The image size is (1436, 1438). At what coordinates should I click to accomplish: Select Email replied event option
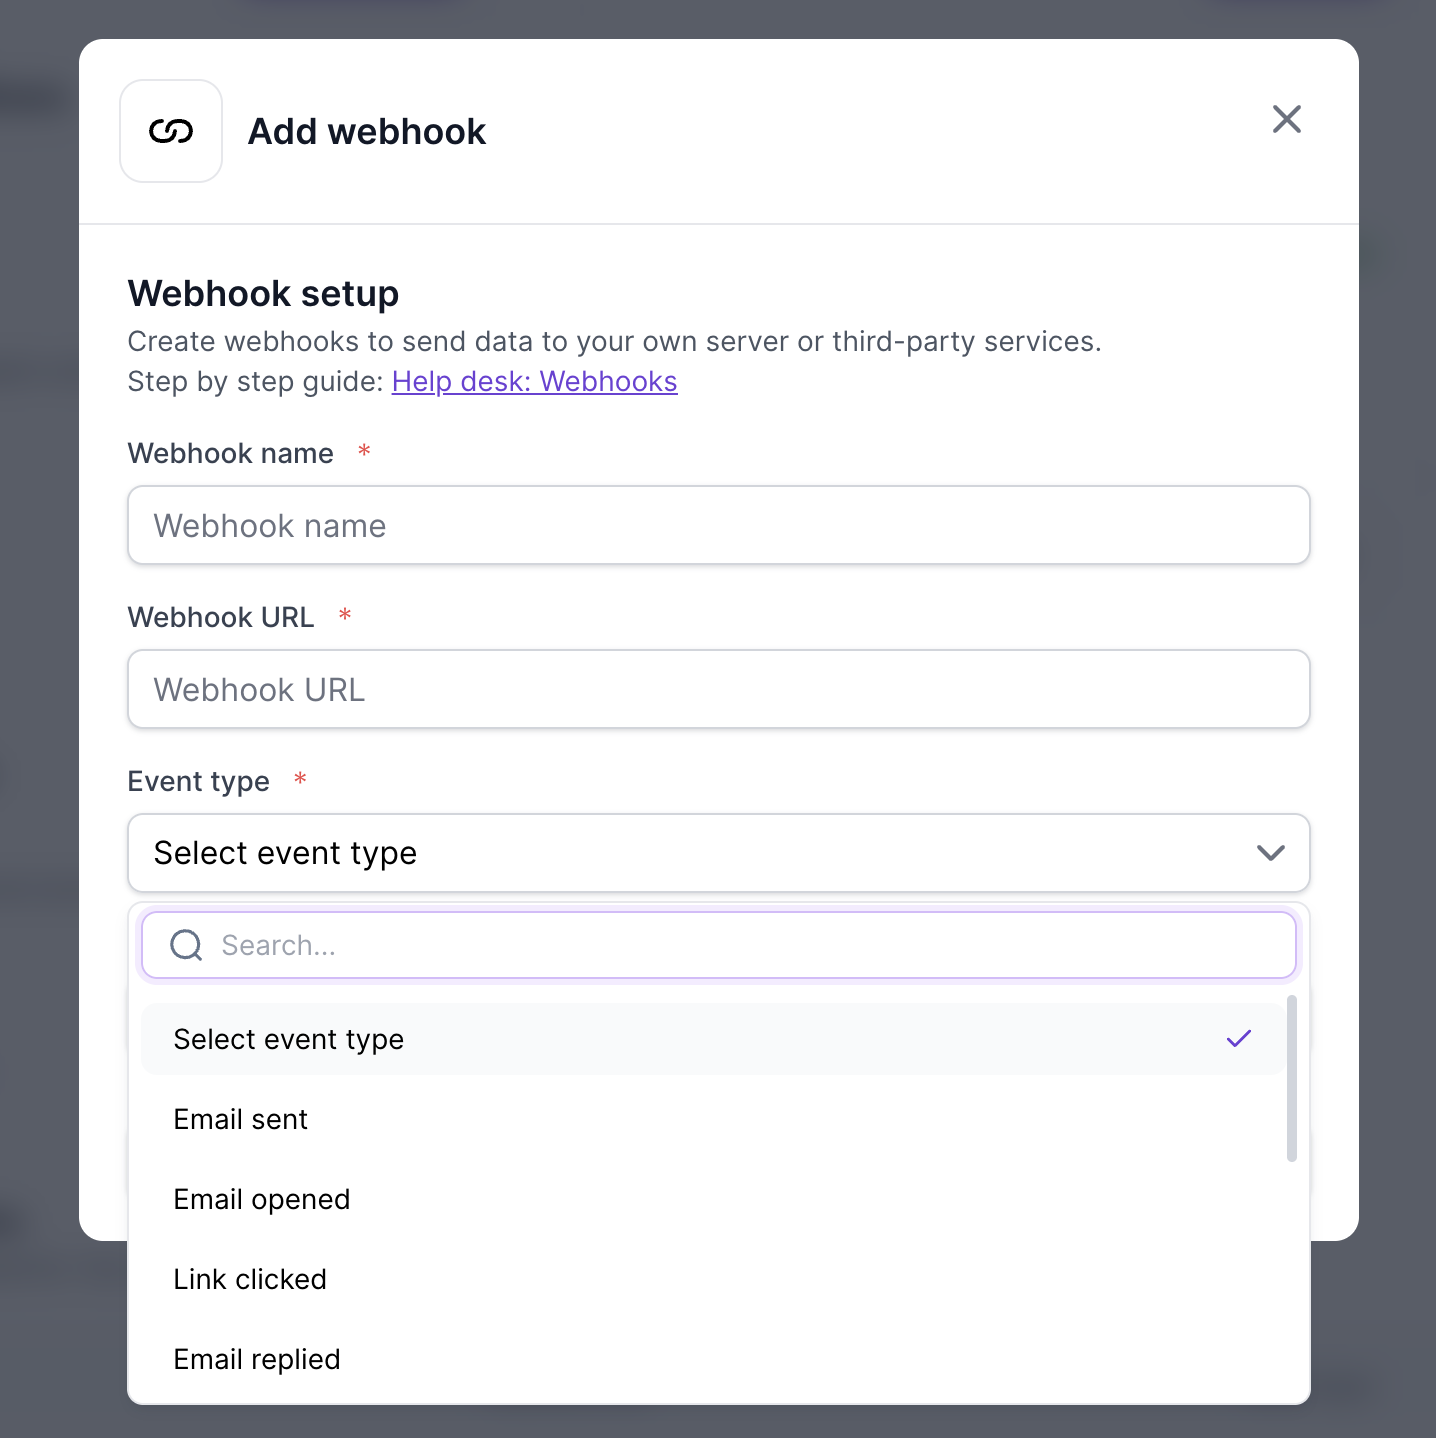click(x=257, y=1360)
